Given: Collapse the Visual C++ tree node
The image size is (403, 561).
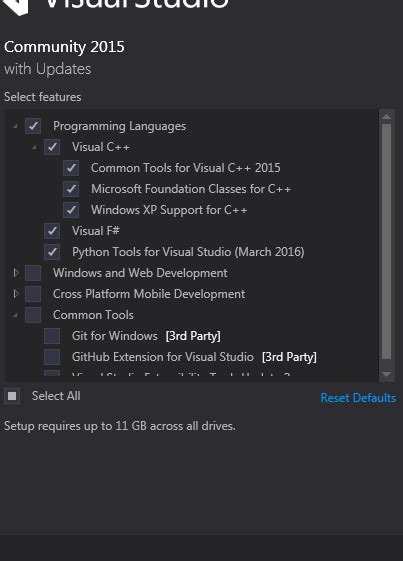Looking at the screenshot, I should 34,147.
